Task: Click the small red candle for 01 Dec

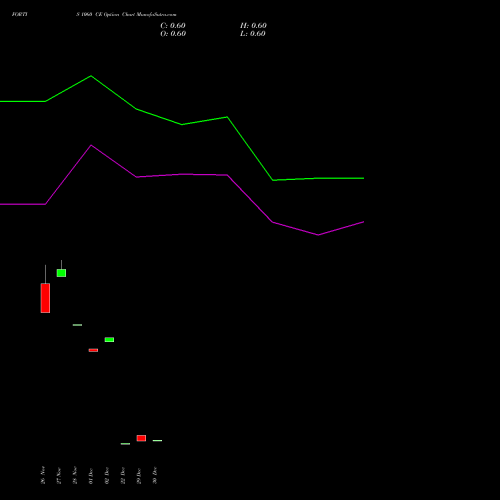Action: point(93,350)
